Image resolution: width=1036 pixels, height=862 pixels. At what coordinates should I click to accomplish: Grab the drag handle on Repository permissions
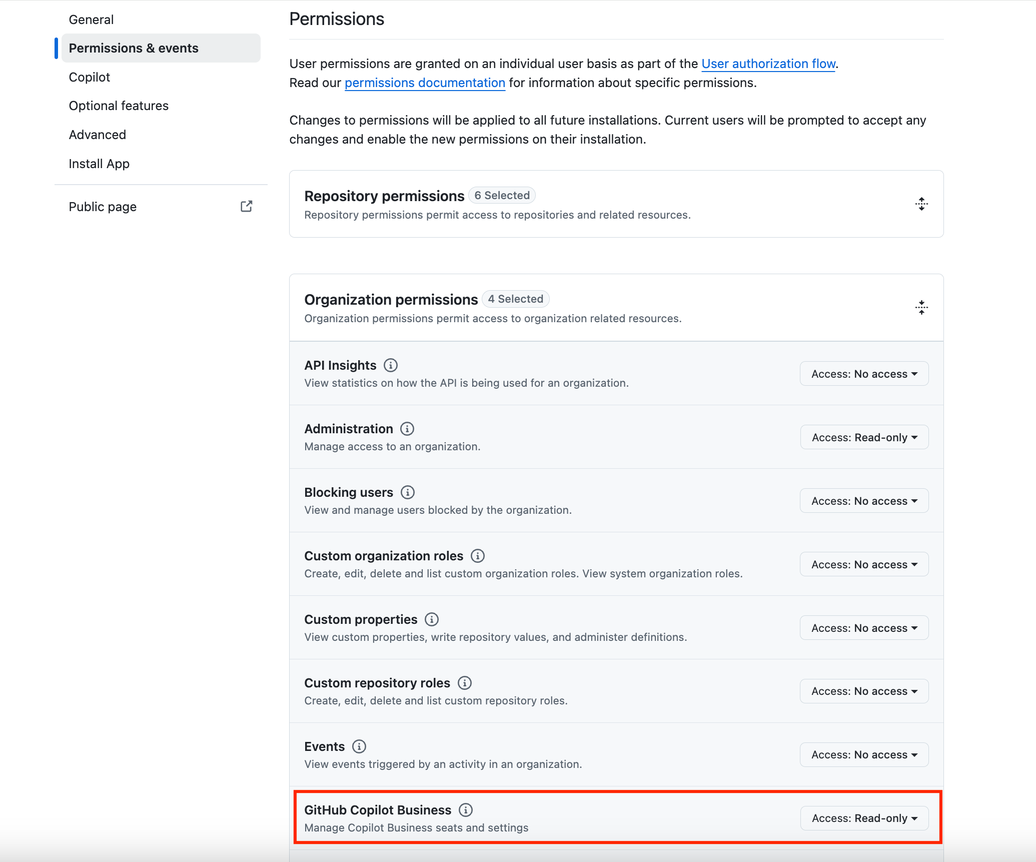pyautogui.click(x=921, y=203)
